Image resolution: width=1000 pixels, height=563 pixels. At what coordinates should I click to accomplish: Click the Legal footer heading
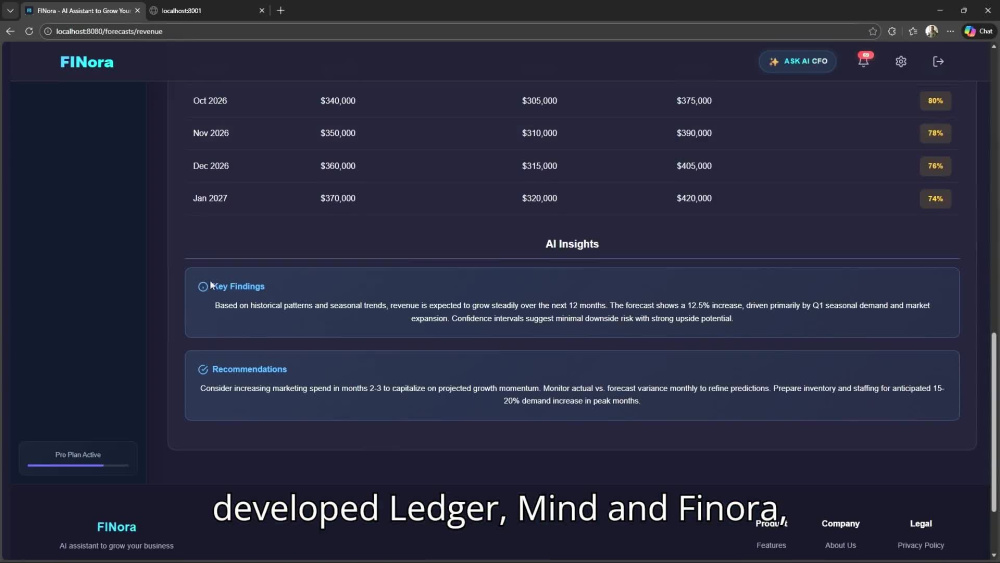921,523
